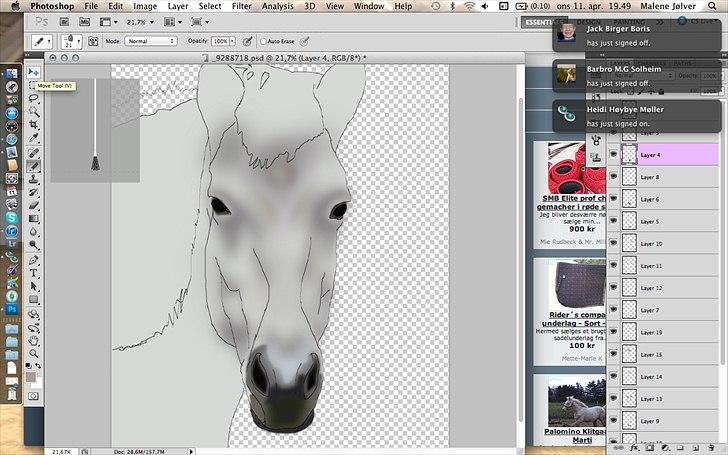The image size is (728, 455).
Task: Toggle visibility of Layer 10
Action: coord(613,244)
